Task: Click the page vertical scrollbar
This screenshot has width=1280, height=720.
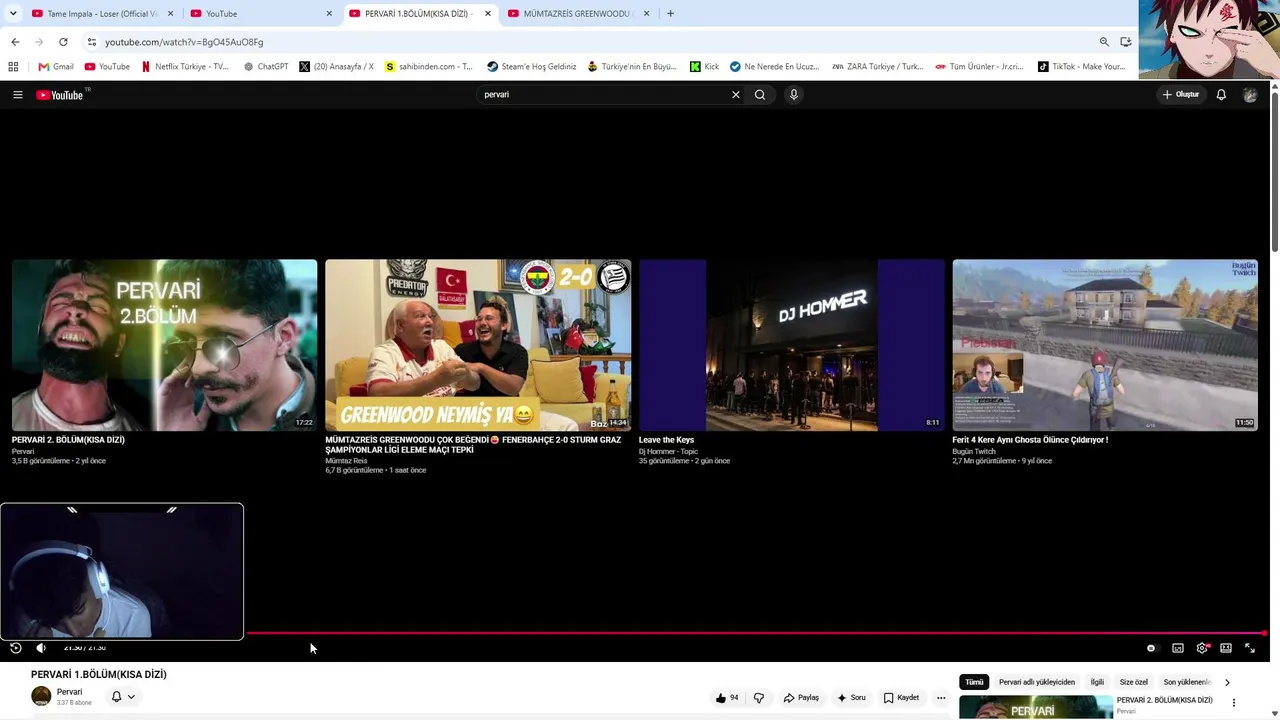Action: [1274, 170]
